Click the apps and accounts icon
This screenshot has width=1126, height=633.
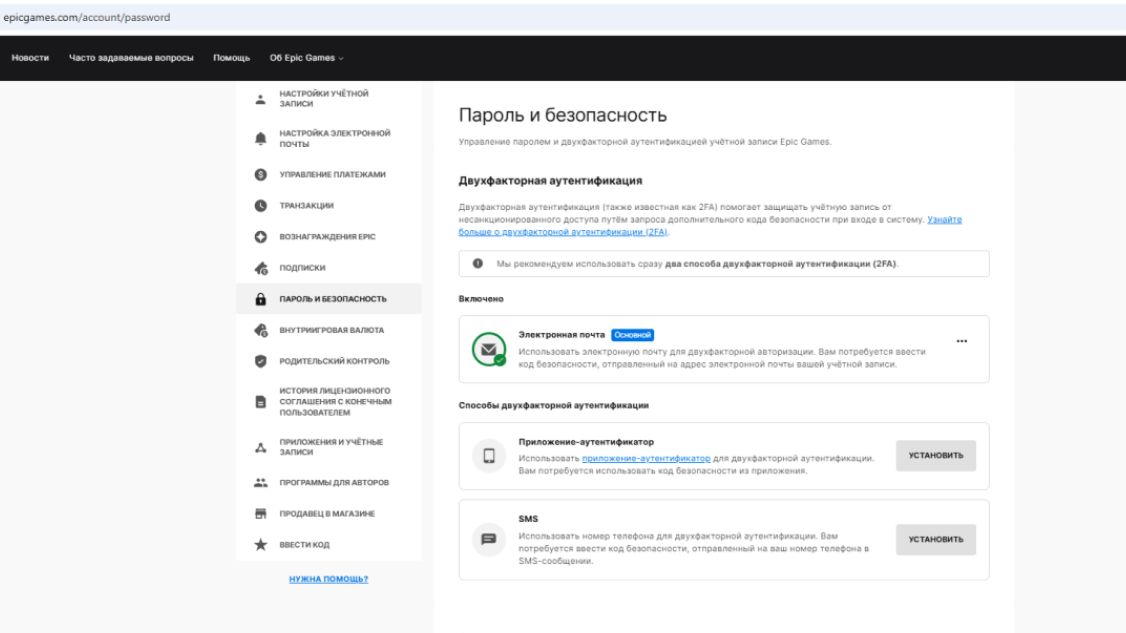[x=260, y=448]
